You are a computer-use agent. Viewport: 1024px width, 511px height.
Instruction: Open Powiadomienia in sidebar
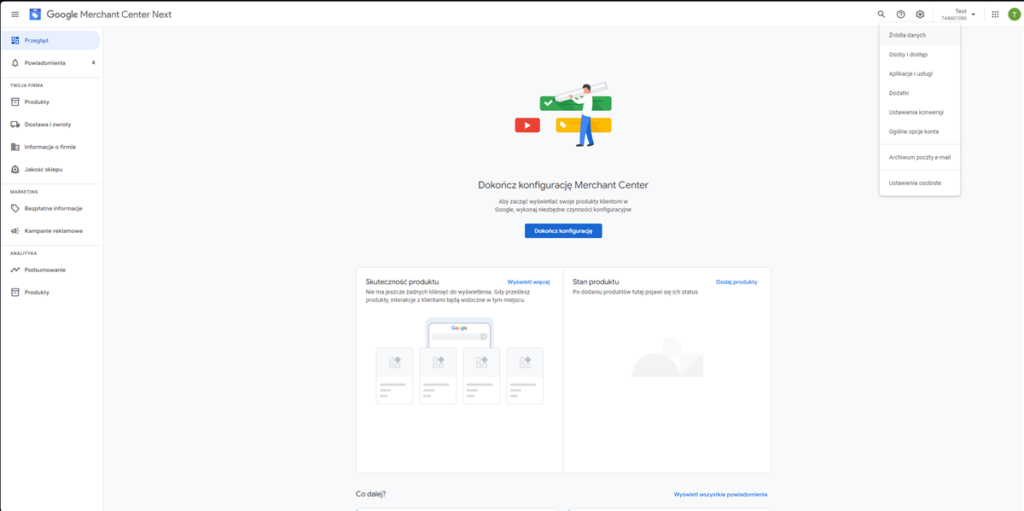[50, 63]
